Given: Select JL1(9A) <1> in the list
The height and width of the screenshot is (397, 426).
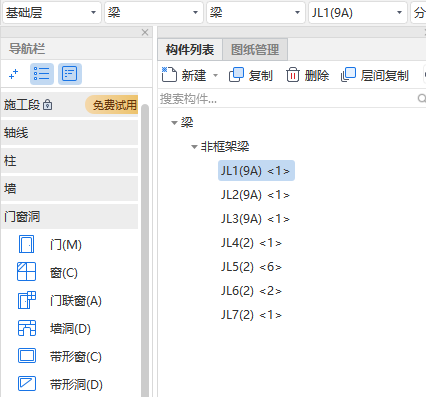Looking at the screenshot, I should pyautogui.click(x=256, y=171).
